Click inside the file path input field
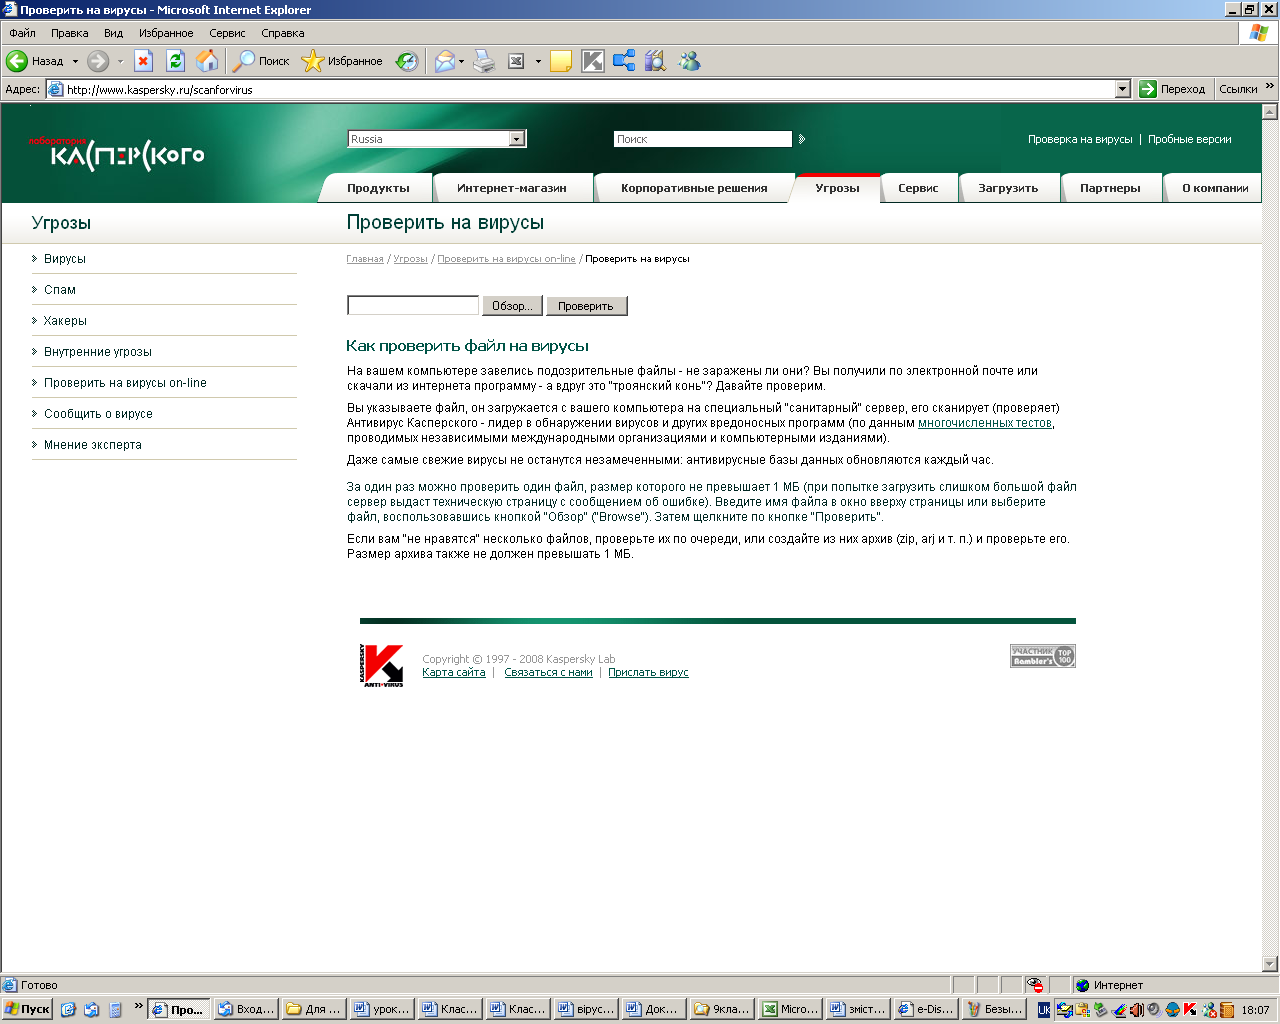The width and height of the screenshot is (1280, 1024). [413, 305]
